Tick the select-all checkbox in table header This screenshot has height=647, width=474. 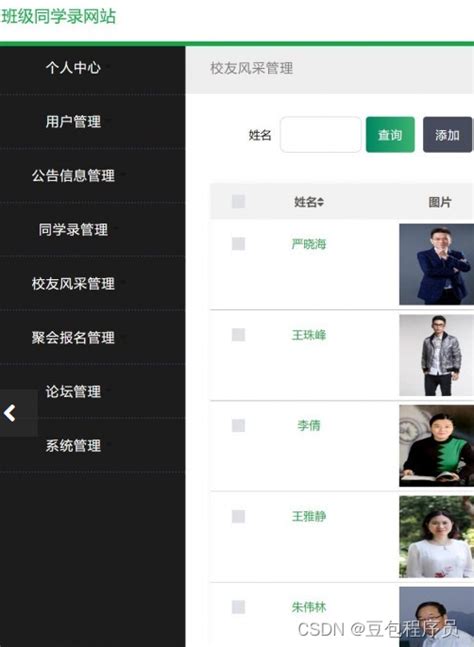[x=238, y=201]
